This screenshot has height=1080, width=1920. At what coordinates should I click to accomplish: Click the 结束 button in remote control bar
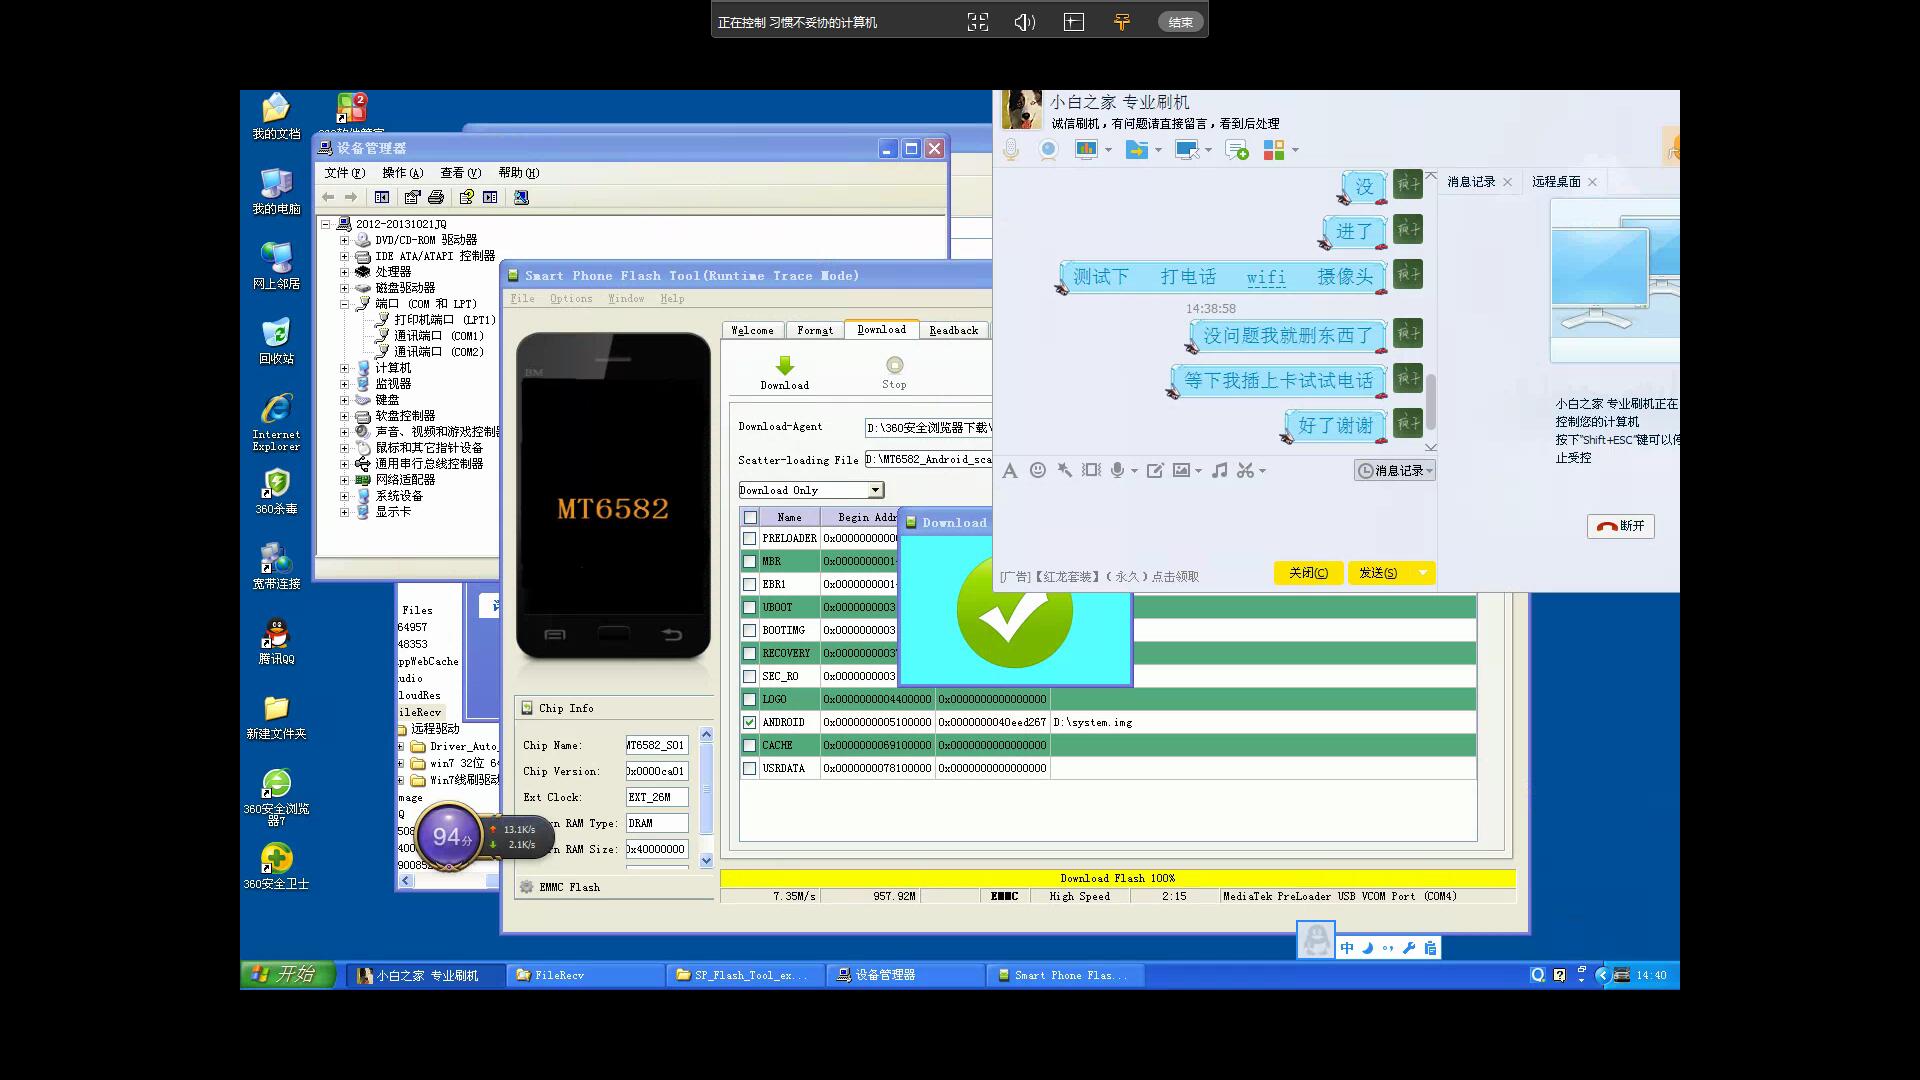tap(1180, 22)
